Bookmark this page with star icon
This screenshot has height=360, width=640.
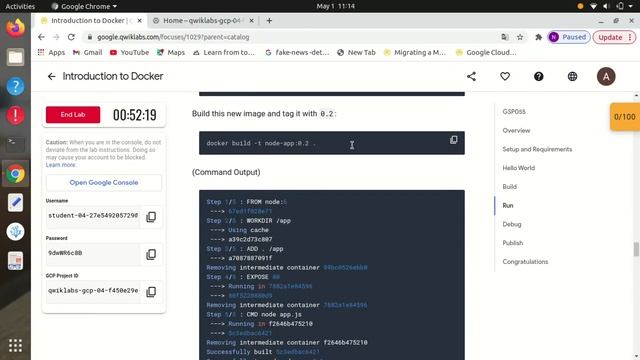pyautogui.click(x=520, y=37)
